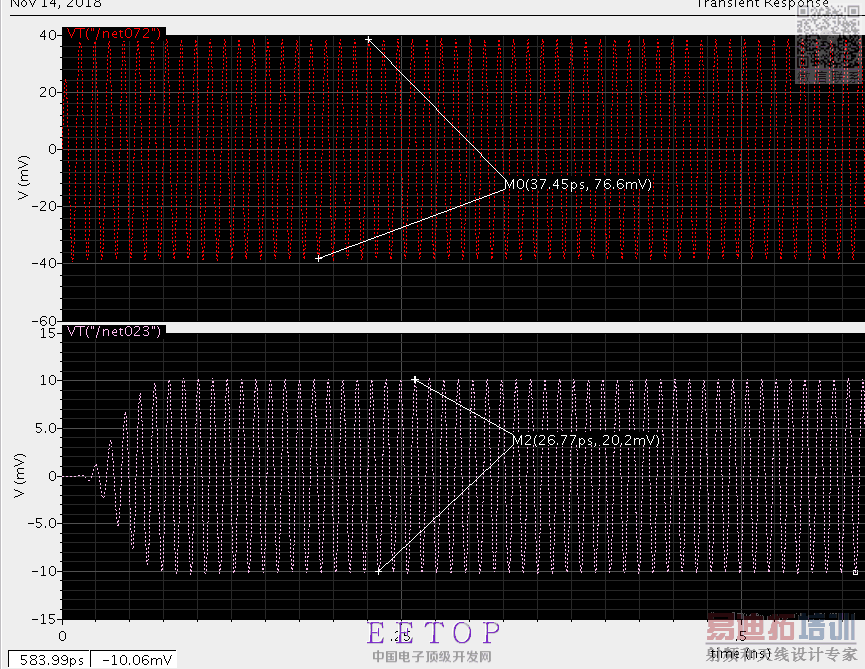Click the -10.06mV voltage readout field
This screenshot has height=669, width=865.
(x=134, y=660)
